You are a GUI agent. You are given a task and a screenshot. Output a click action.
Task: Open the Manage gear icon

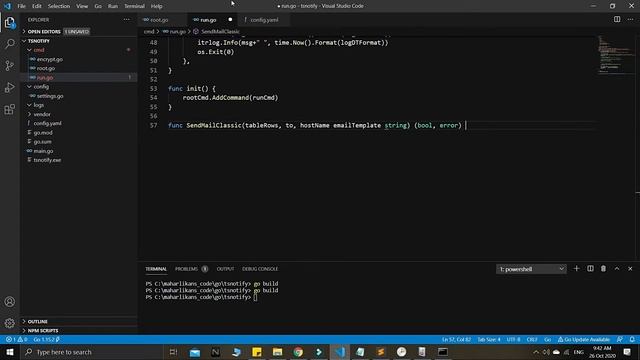click(x=10, y=323)
